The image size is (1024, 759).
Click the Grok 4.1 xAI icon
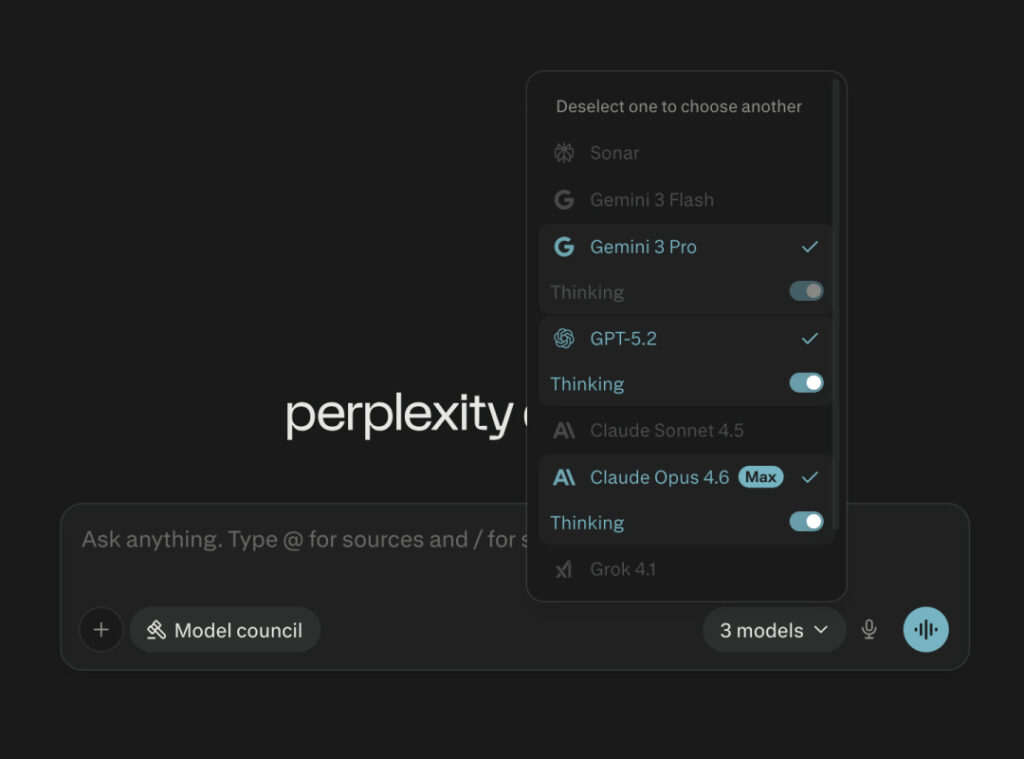click(x=564, y=570)
